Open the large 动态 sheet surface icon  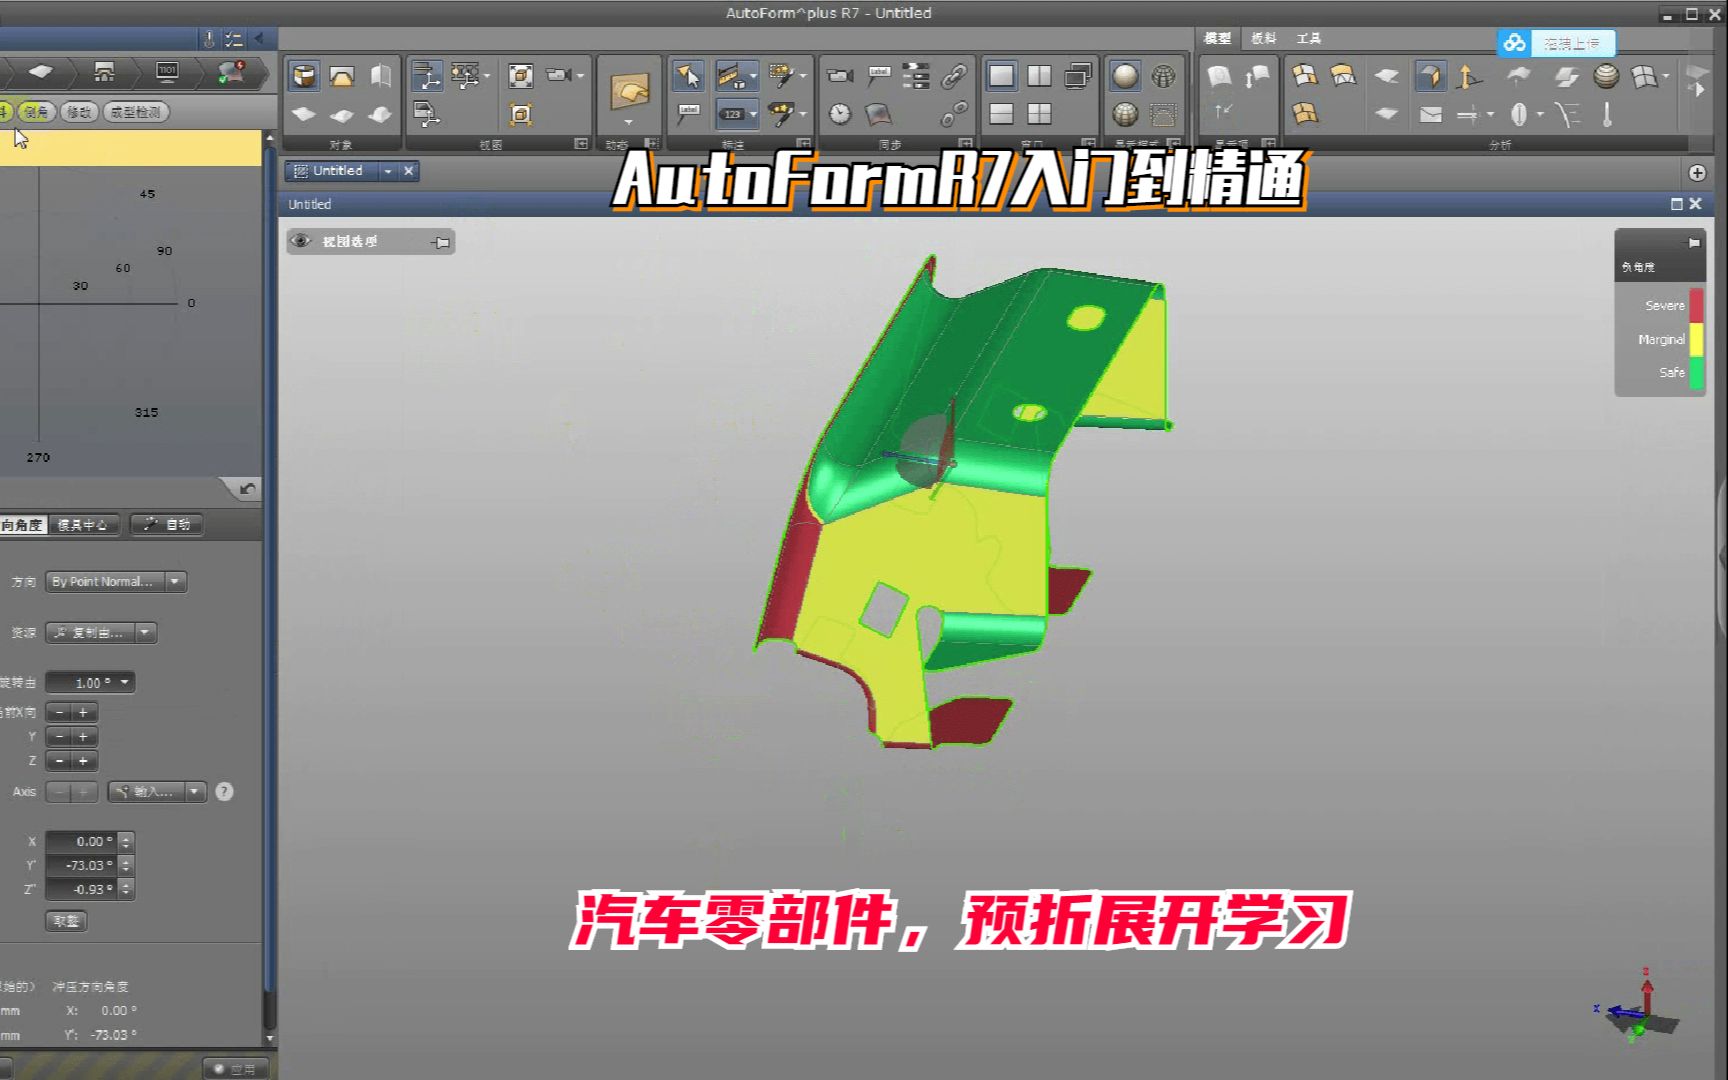pos(629,91)
